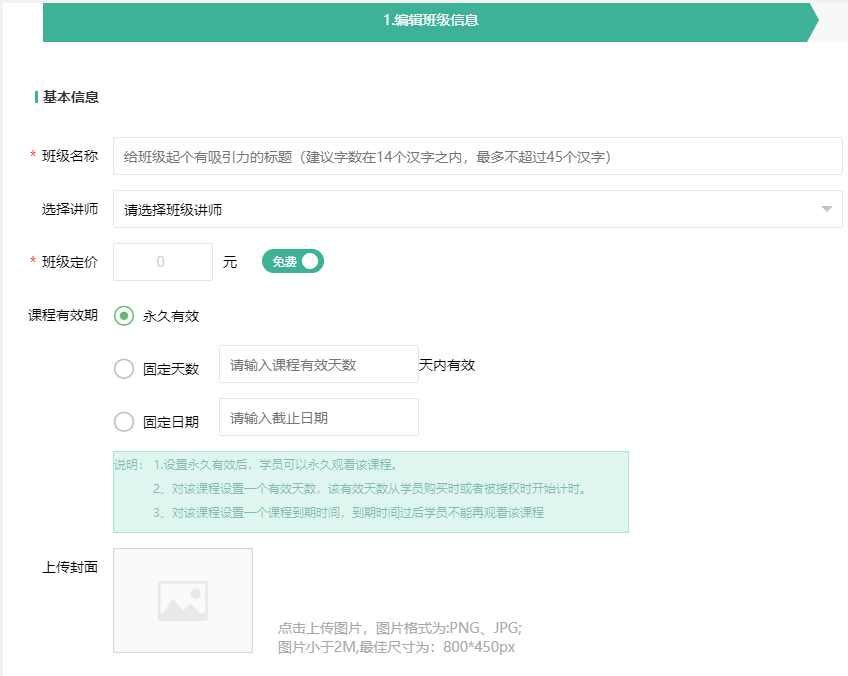Toggle the 免费 free-pricing switch
Image resolution: width=848 pixels, height=676 pixels.
(293, 261)
